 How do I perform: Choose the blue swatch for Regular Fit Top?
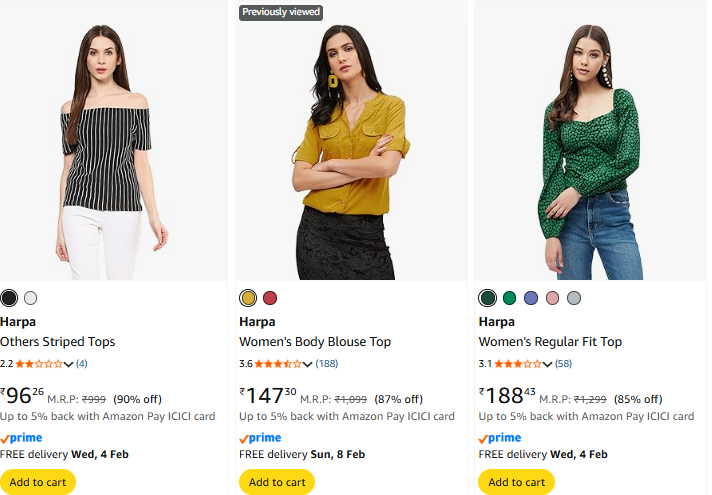[531, 298]
